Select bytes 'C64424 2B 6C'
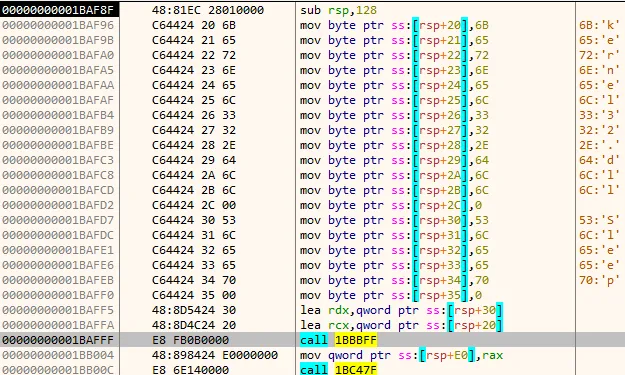This screenshot has height=375, width=625. tap(194, 190)
